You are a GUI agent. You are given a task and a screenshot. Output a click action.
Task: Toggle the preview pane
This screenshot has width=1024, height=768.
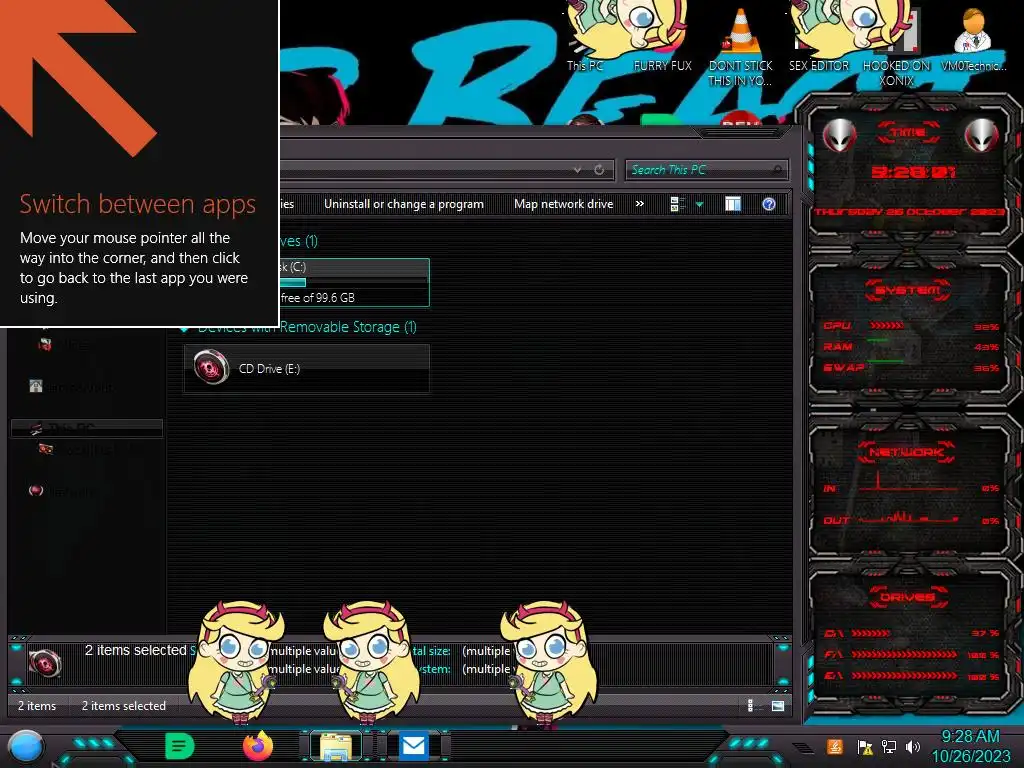point(733,204)
